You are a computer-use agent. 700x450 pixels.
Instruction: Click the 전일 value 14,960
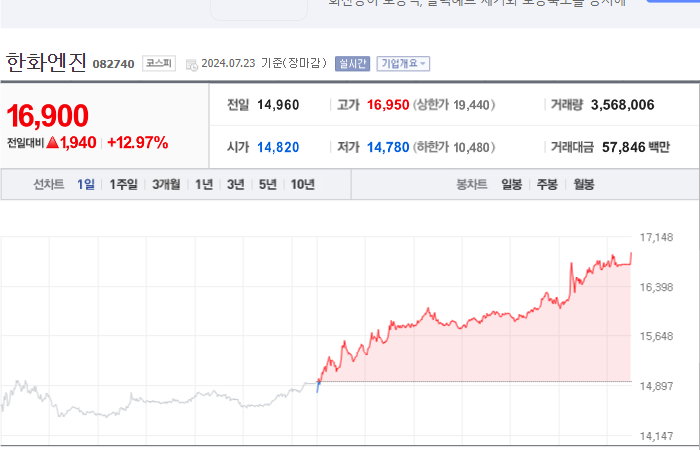pyautogui.click(x=278, y=105)
